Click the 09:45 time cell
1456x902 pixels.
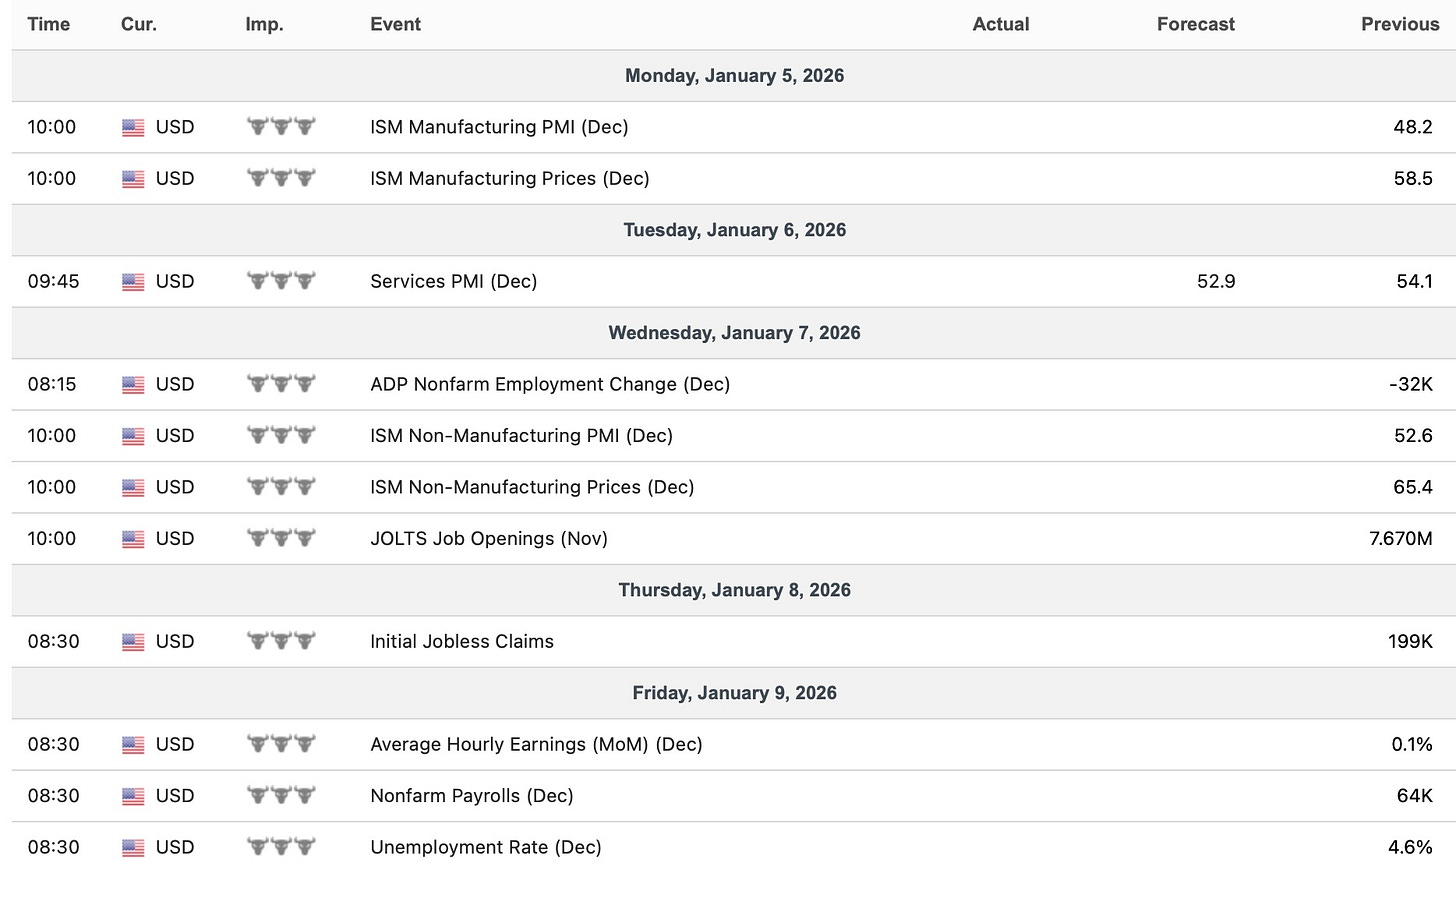coord(54,281)
